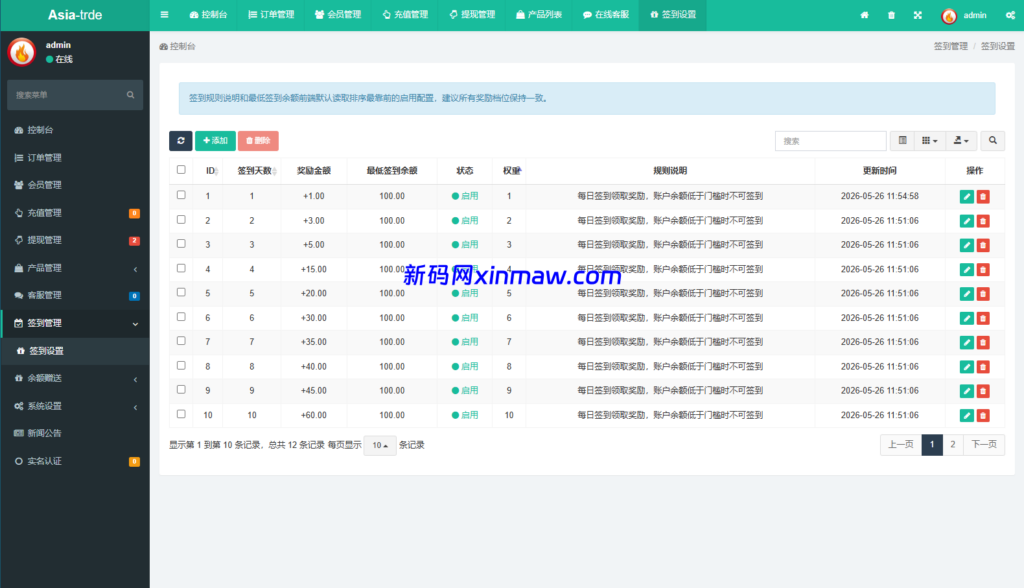
Task: Check the checkbox for row ID 3
Action: pos(181,244)
